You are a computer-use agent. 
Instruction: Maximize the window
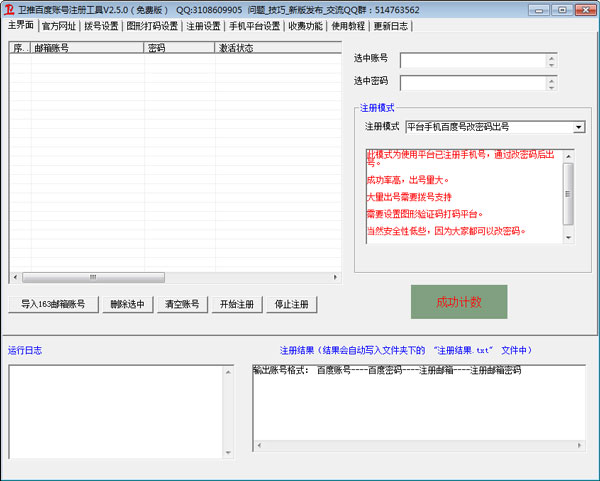point(562,10)
